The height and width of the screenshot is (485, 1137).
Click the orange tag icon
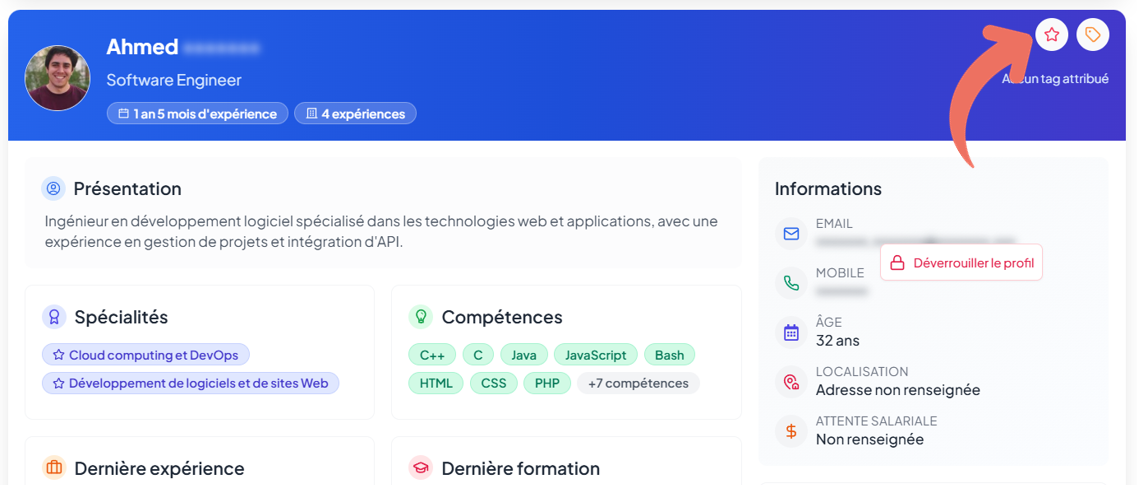[1093, 35]
